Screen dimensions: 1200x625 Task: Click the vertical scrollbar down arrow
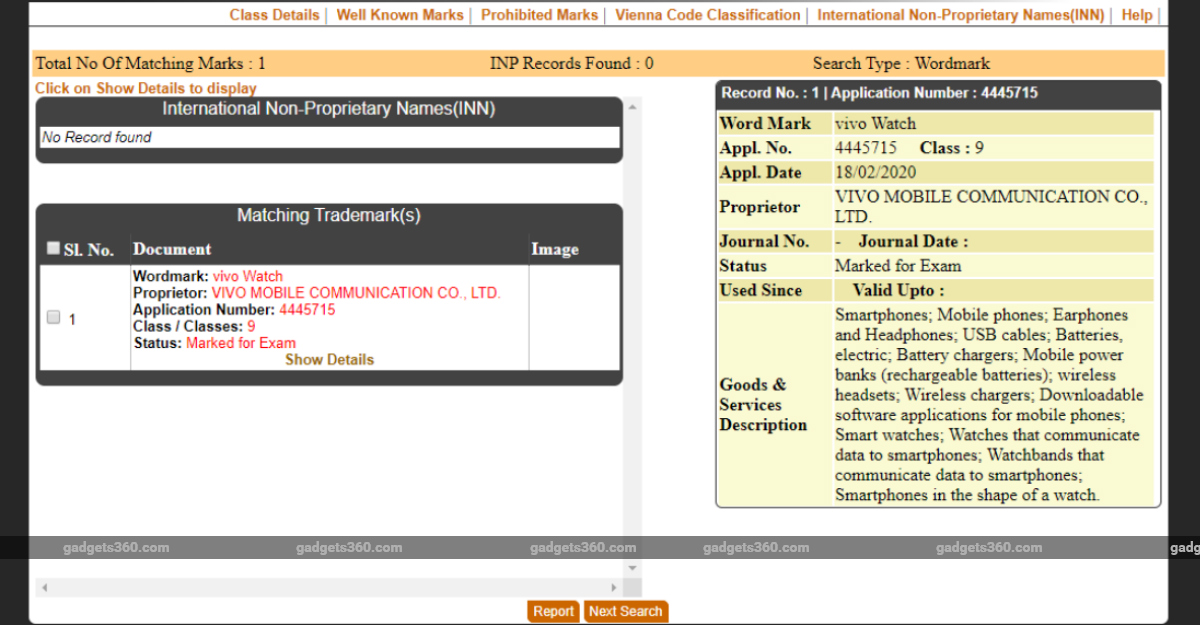point(632,568)
